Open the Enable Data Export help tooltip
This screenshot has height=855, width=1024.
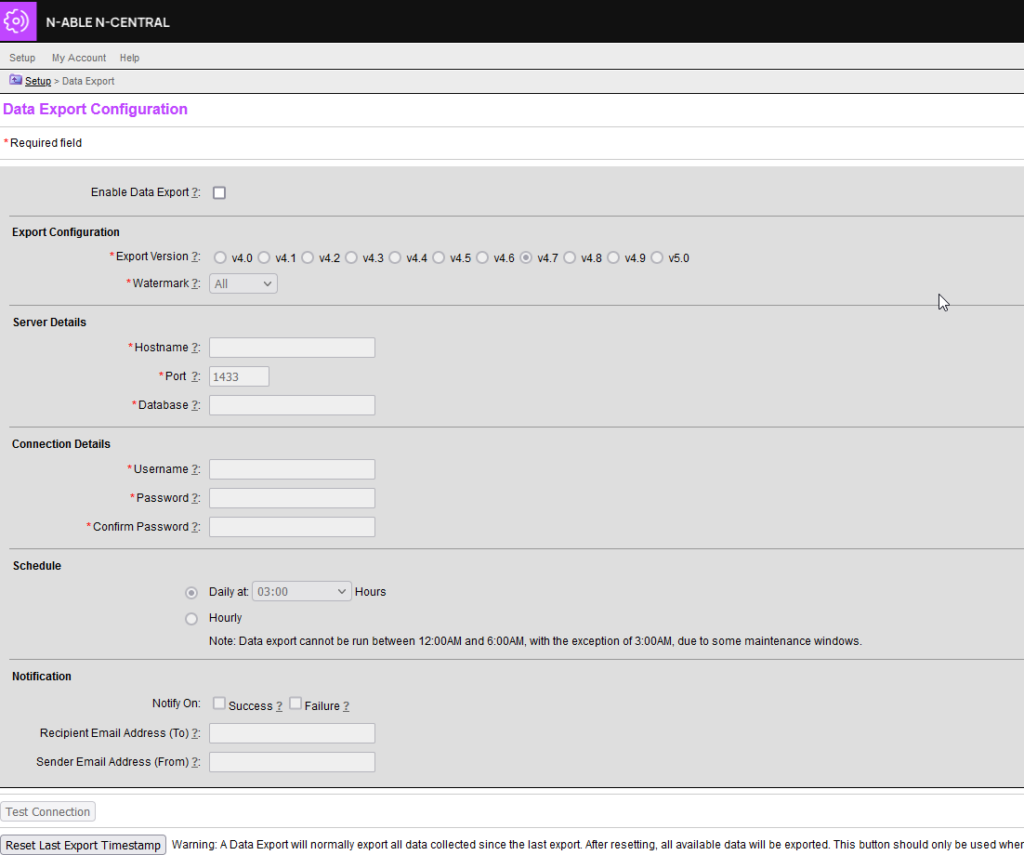coord(195,193)
